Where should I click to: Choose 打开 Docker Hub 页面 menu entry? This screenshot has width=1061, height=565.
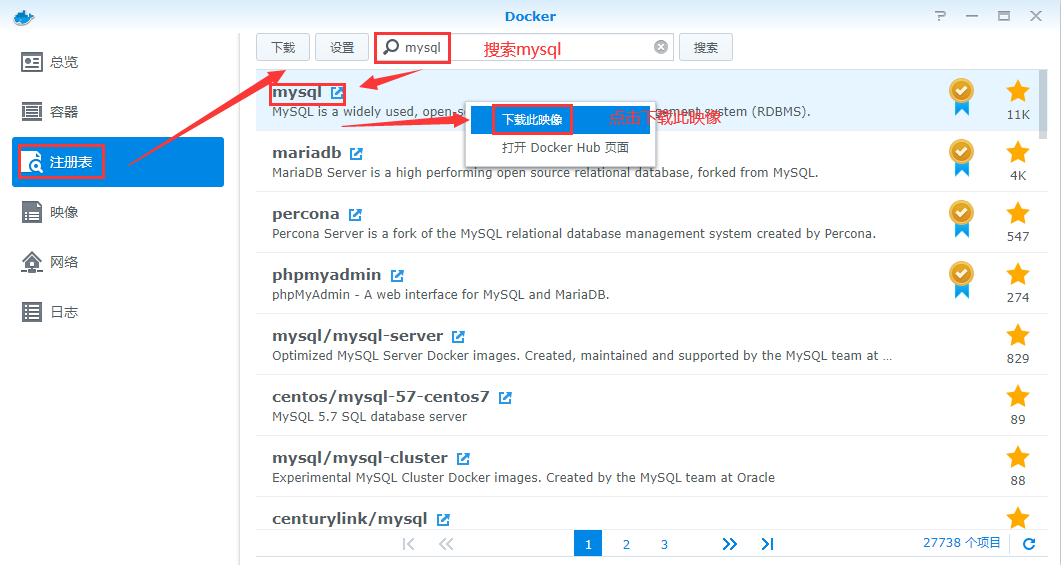click(565, 148)
